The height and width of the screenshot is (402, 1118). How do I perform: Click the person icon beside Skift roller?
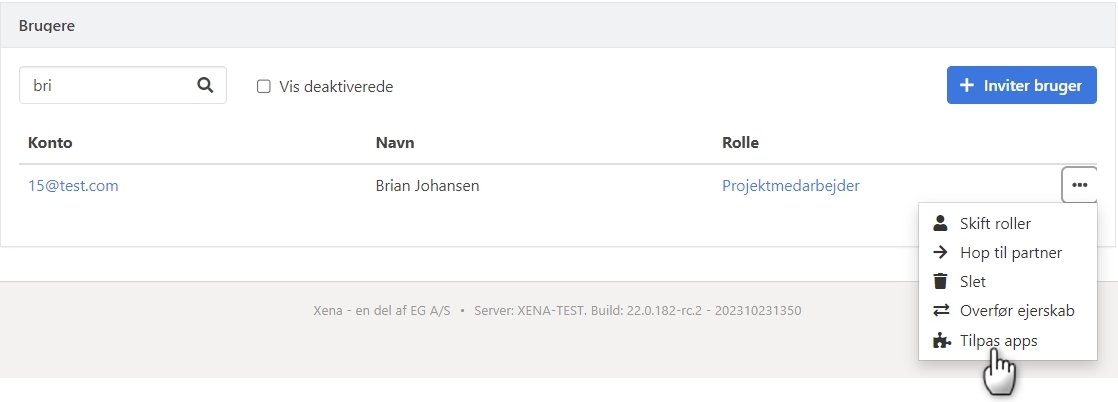tap(940, 223)
